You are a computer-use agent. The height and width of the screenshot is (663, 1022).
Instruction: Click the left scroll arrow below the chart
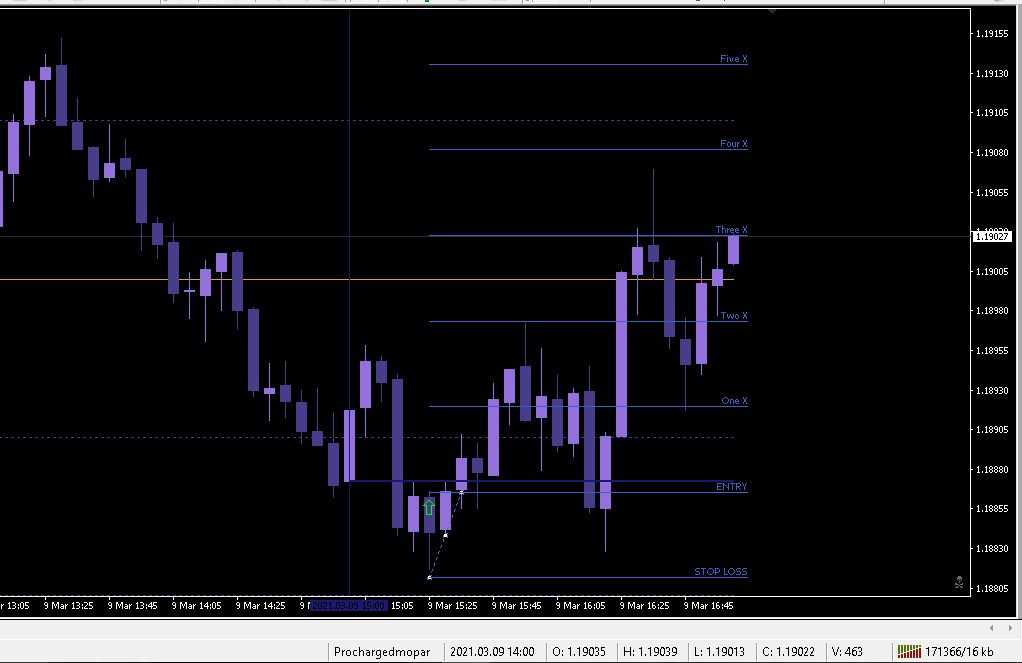click(991, 628)
